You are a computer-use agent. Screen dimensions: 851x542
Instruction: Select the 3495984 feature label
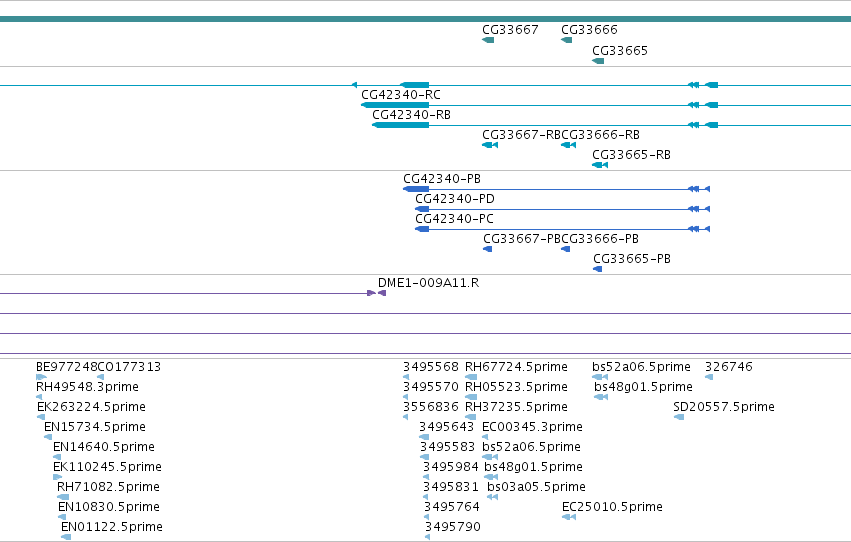[451, 467]
